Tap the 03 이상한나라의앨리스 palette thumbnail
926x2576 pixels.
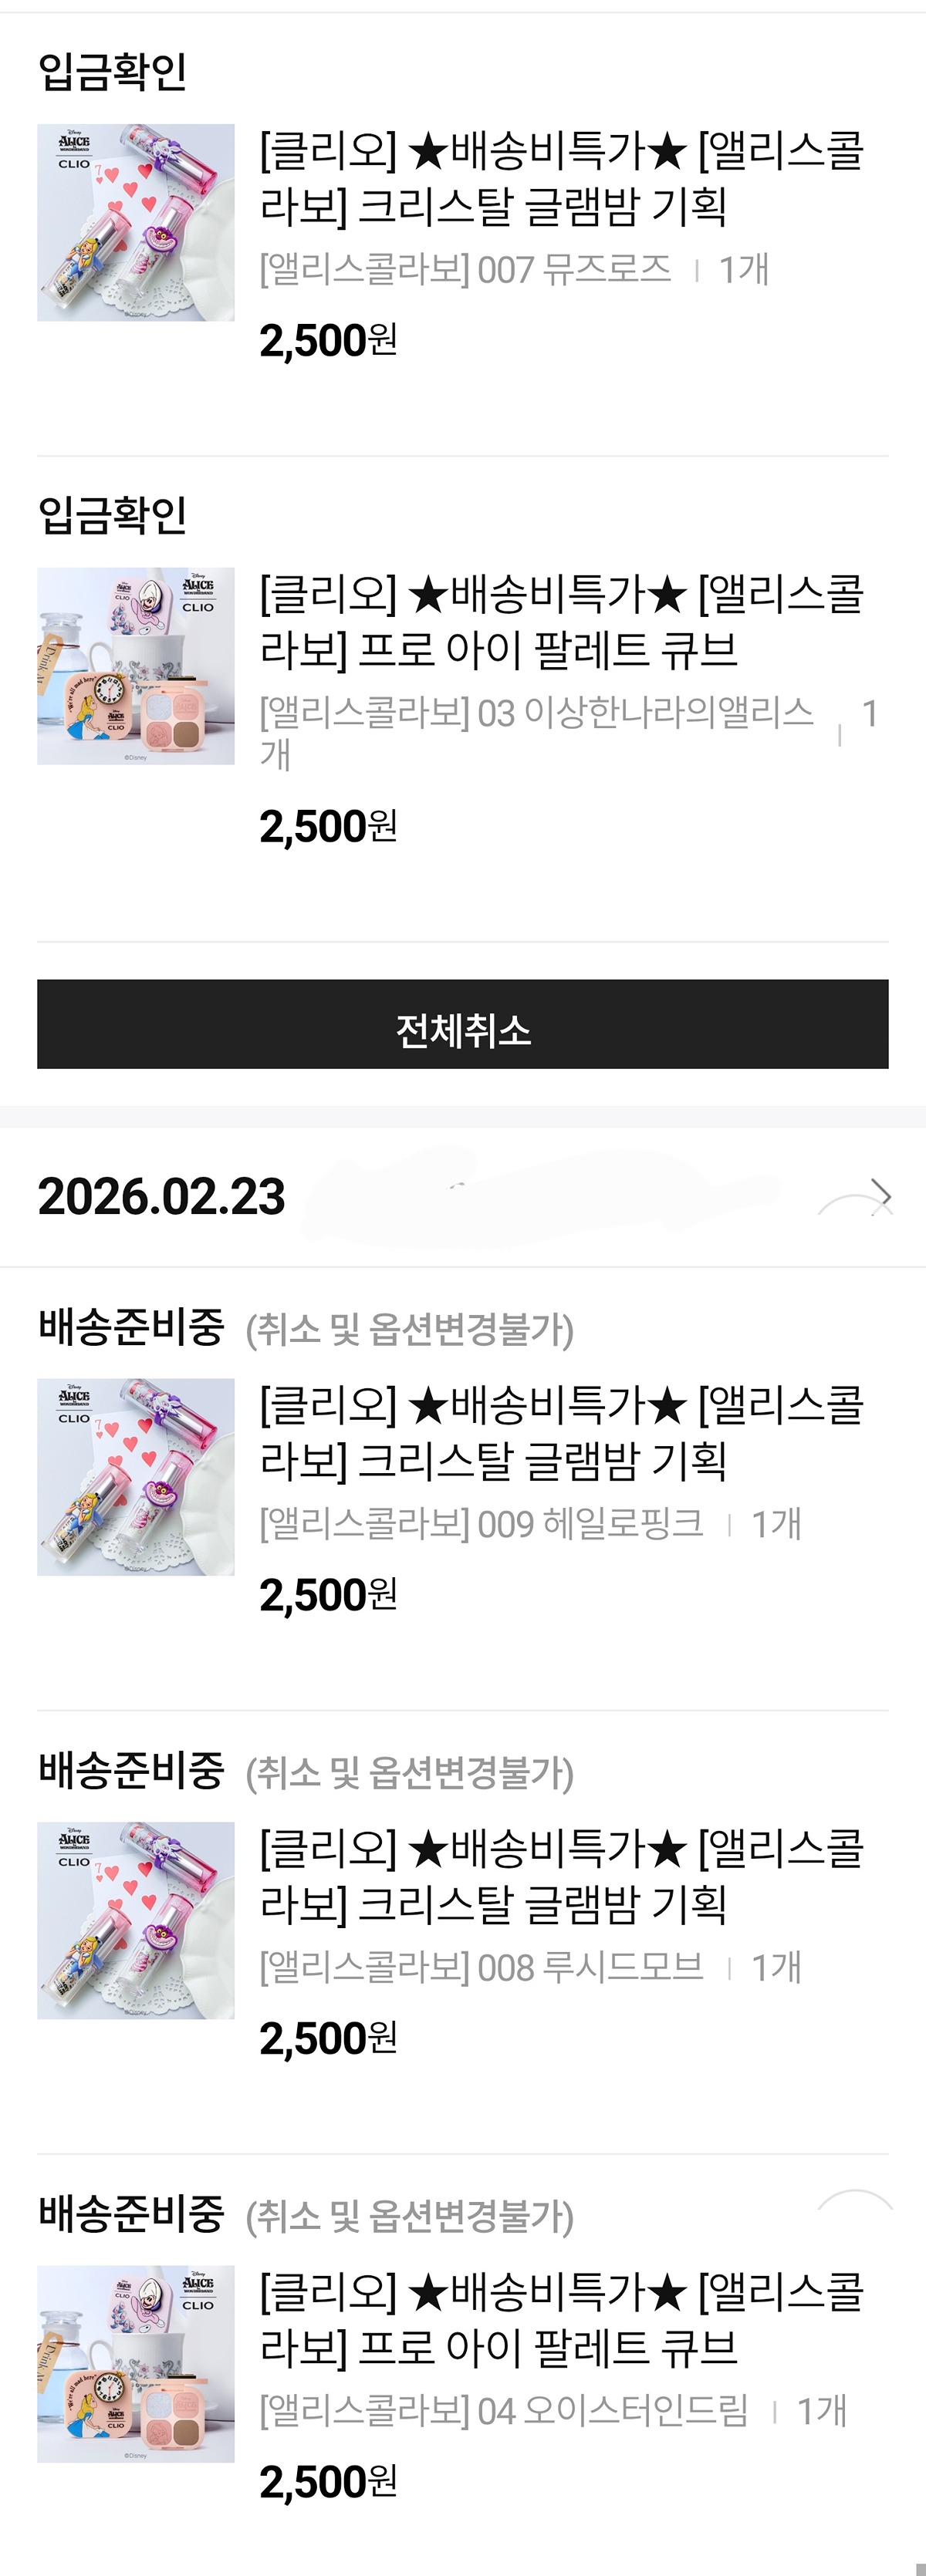click(136, 666)
